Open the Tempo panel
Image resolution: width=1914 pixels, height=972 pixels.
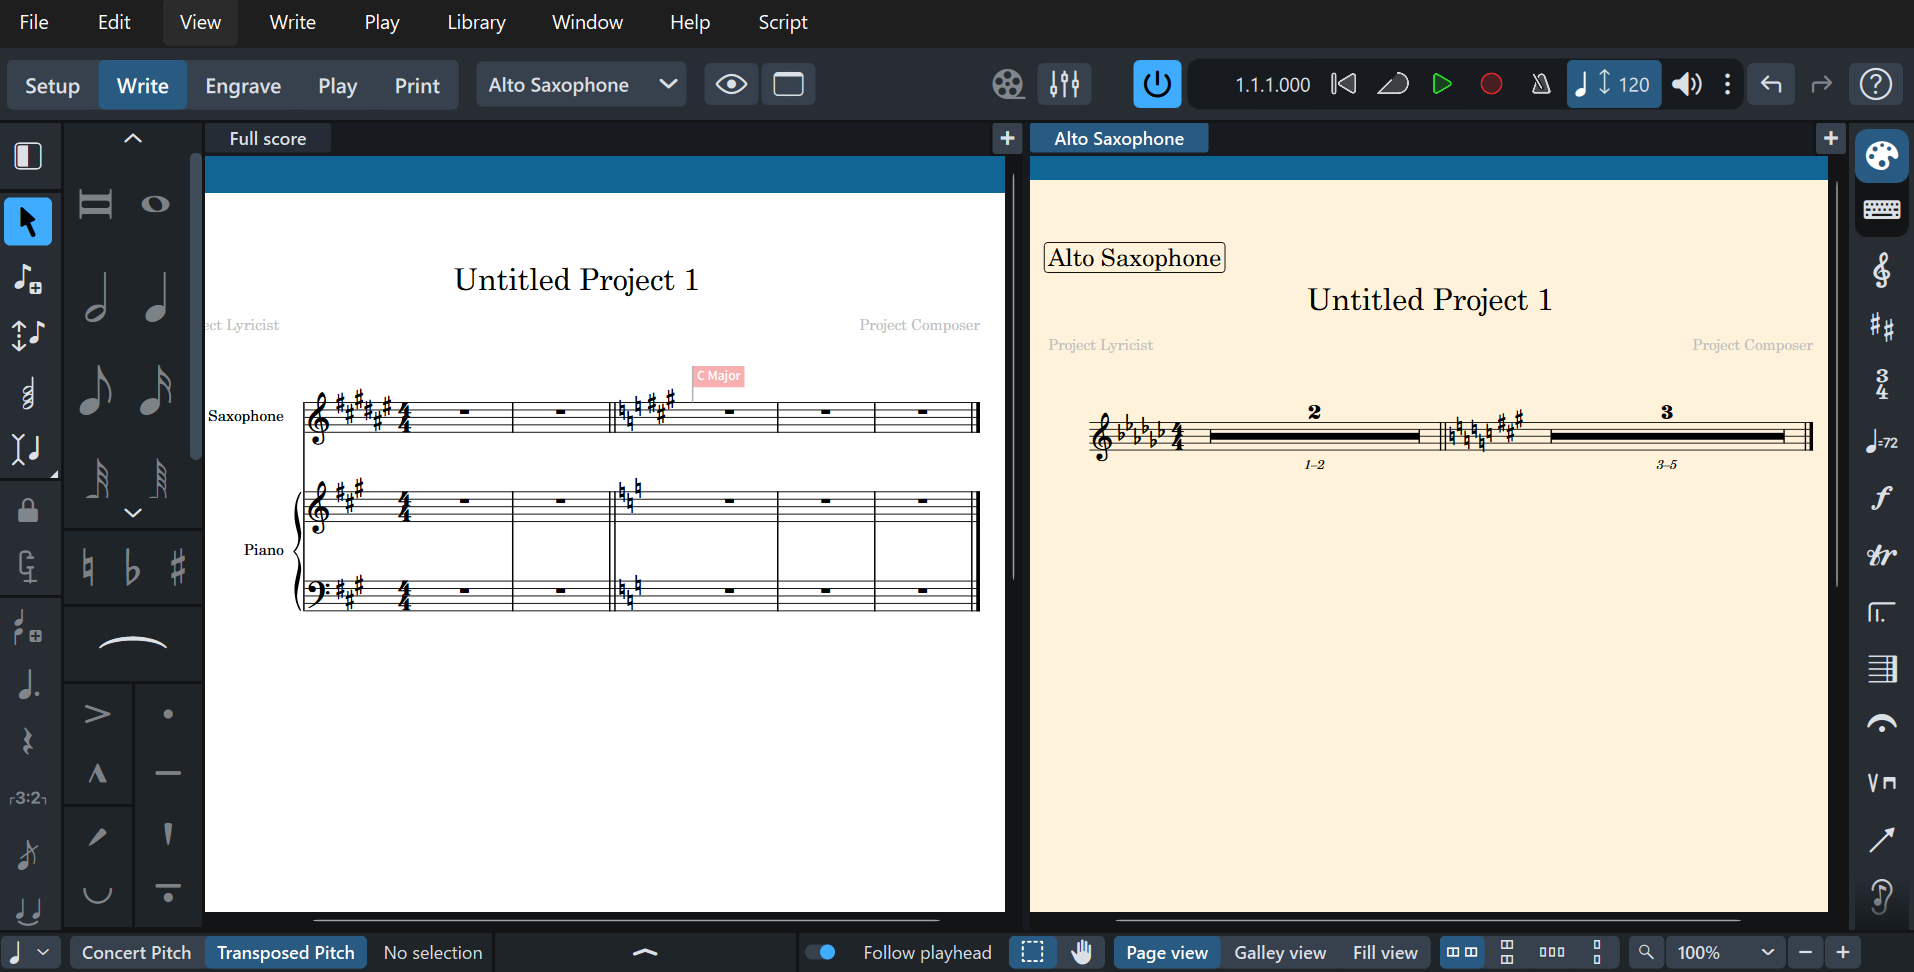[1881, 441]
